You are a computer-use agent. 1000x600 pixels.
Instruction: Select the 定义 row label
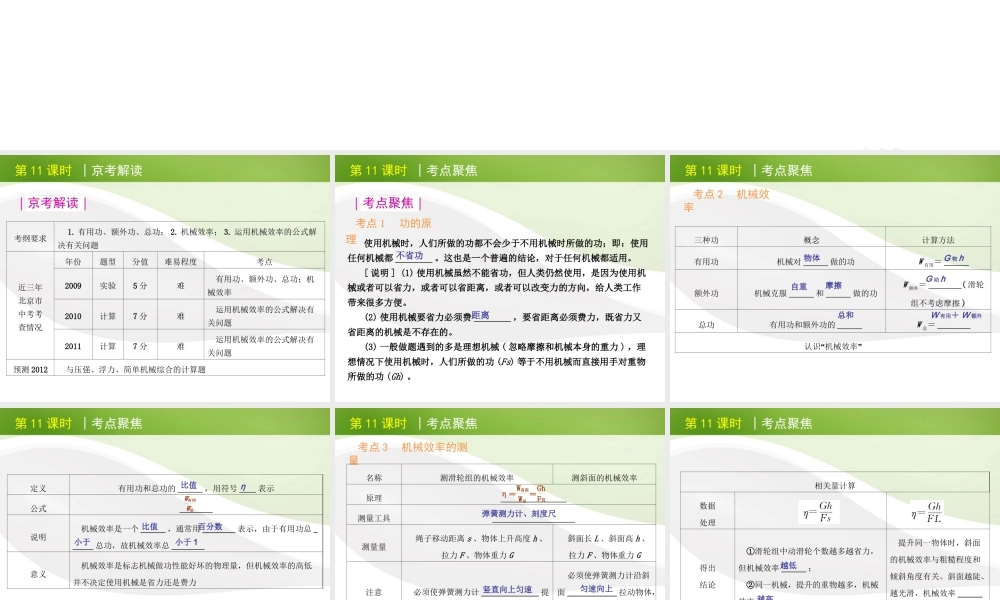(x=38, y=488)
